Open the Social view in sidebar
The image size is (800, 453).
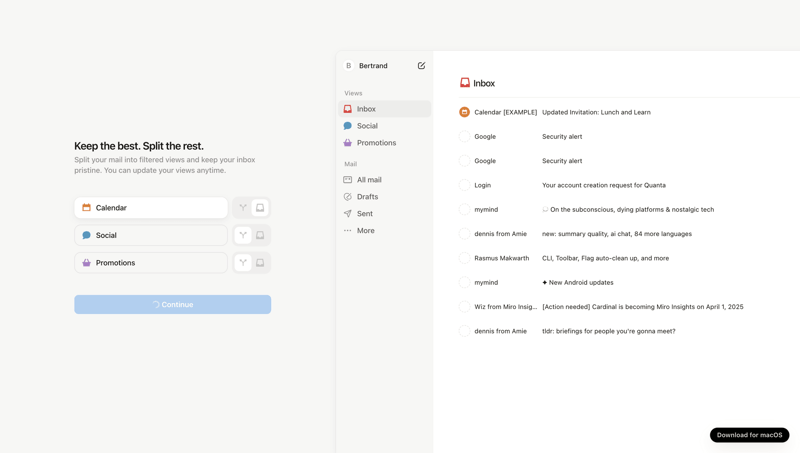pyautogui.click(x=385, y=125)
